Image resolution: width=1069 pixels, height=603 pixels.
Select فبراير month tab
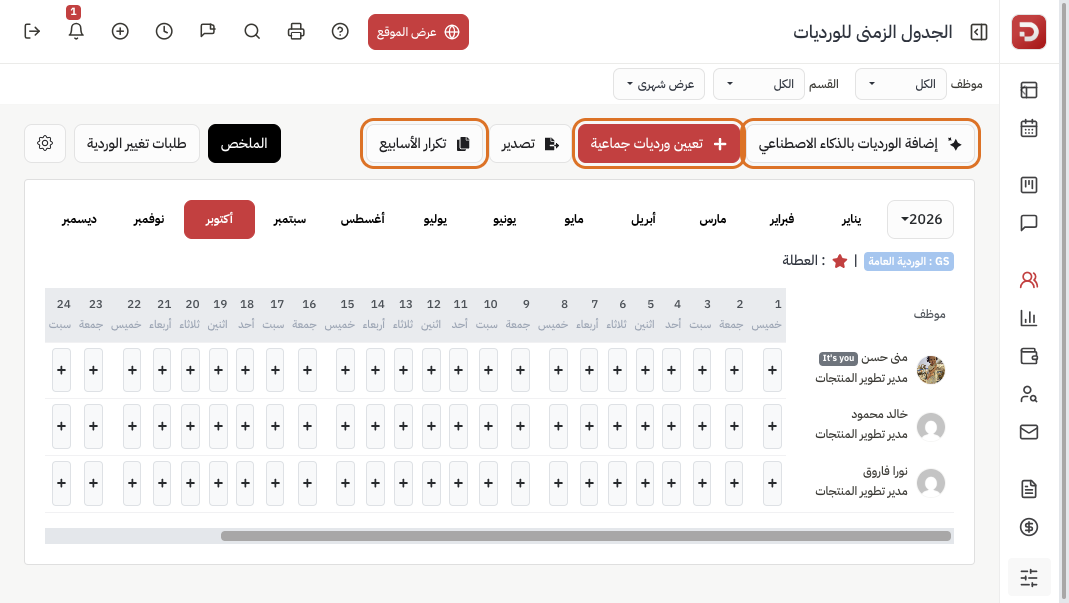(x=782, y=219)
